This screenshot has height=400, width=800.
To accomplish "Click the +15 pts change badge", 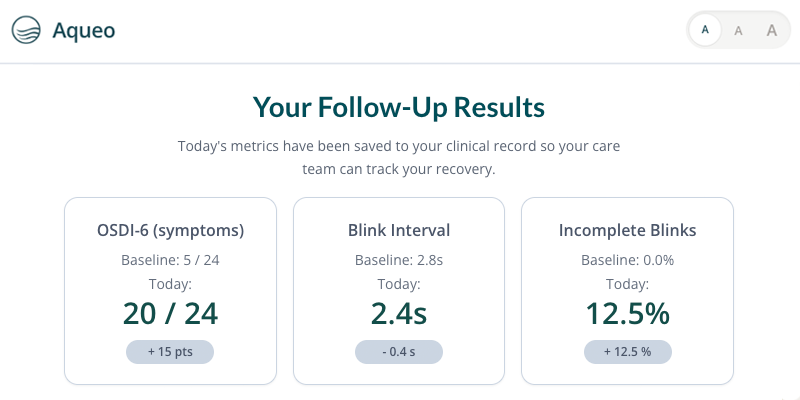I will [170, 352].
